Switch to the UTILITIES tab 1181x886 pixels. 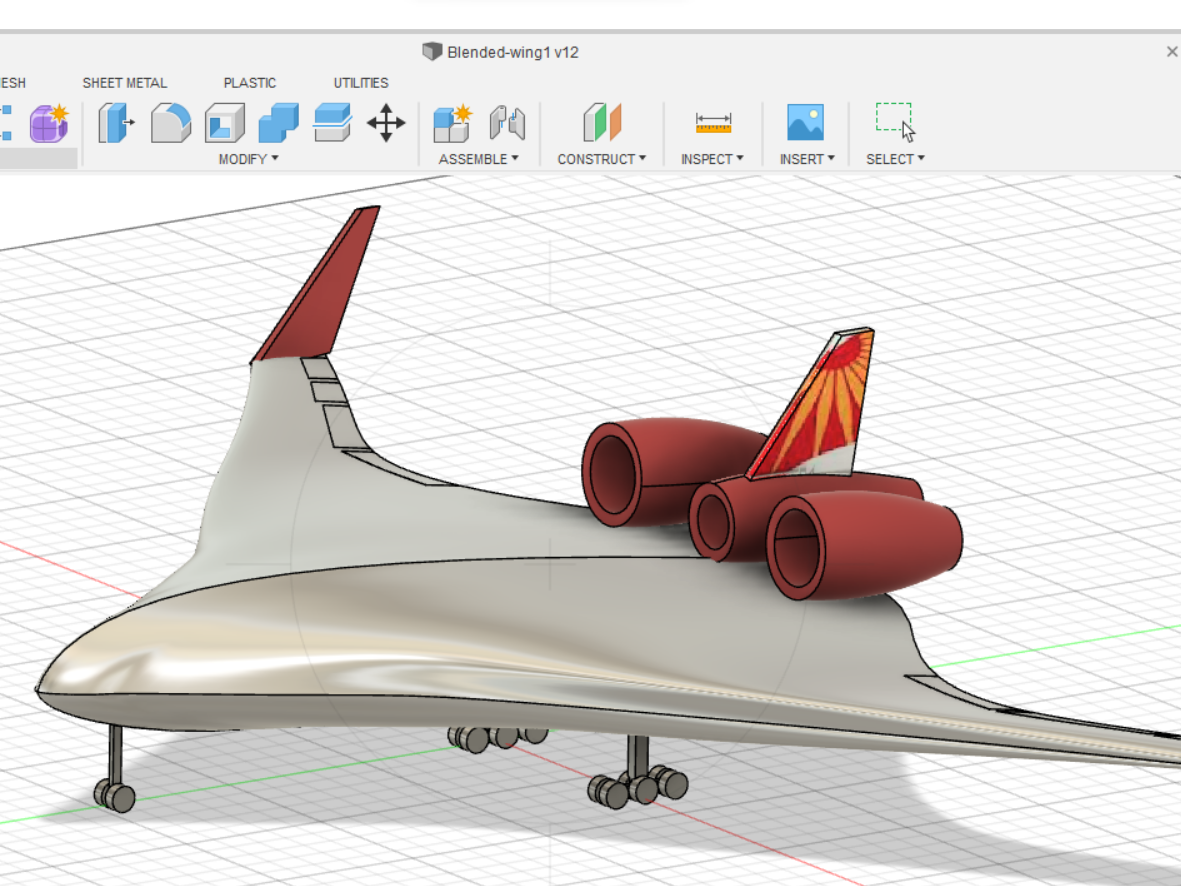pyautogui.click(x=361, y=83)
